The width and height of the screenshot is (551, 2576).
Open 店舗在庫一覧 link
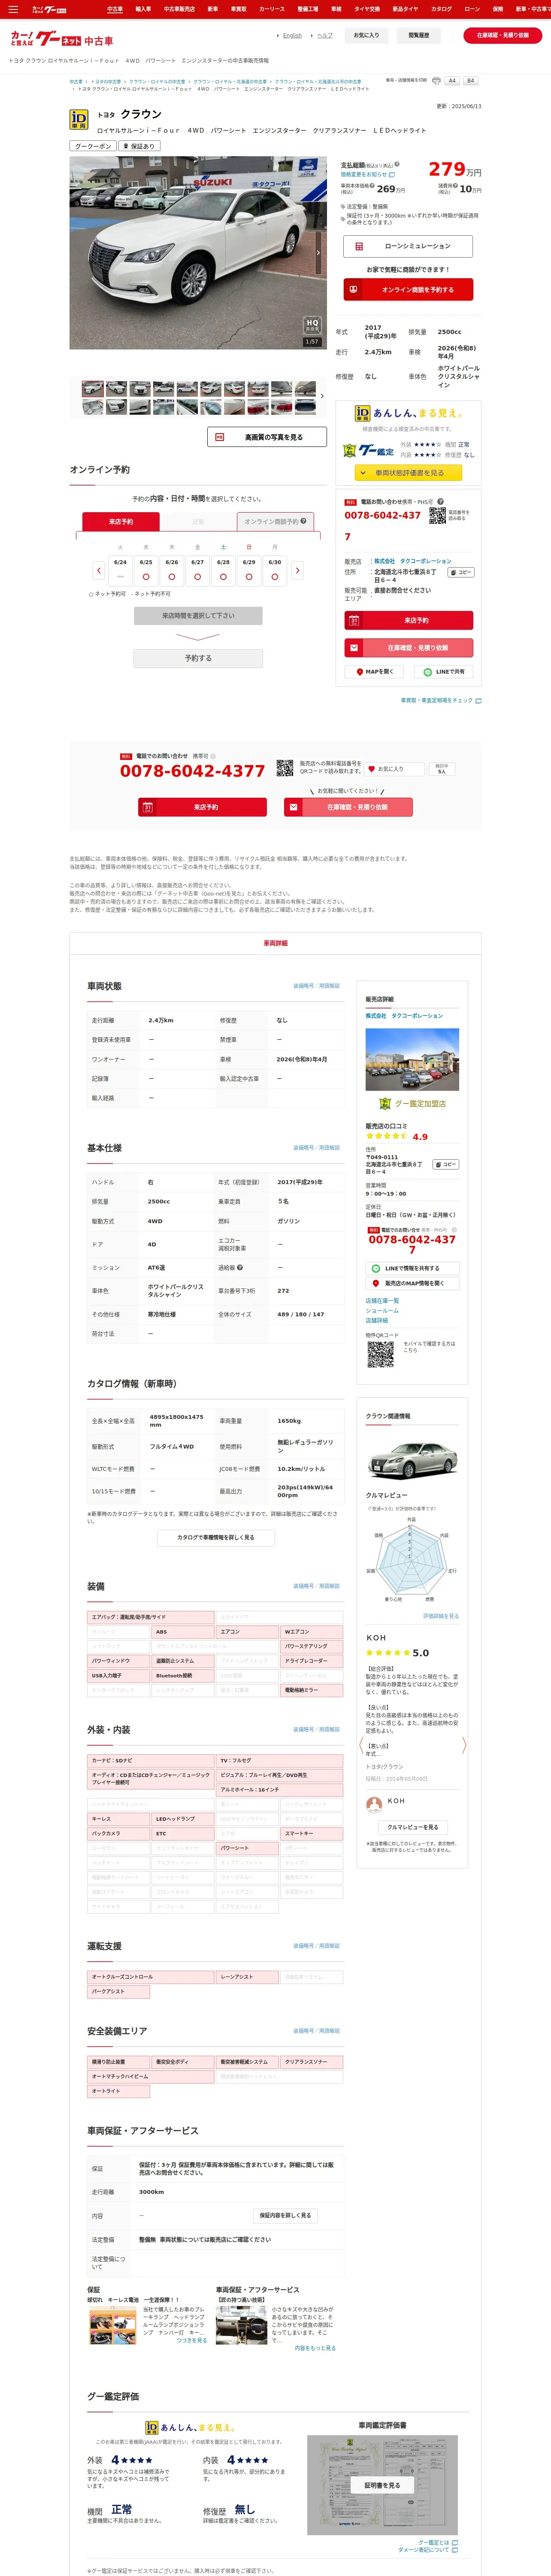click(382, 1301)
